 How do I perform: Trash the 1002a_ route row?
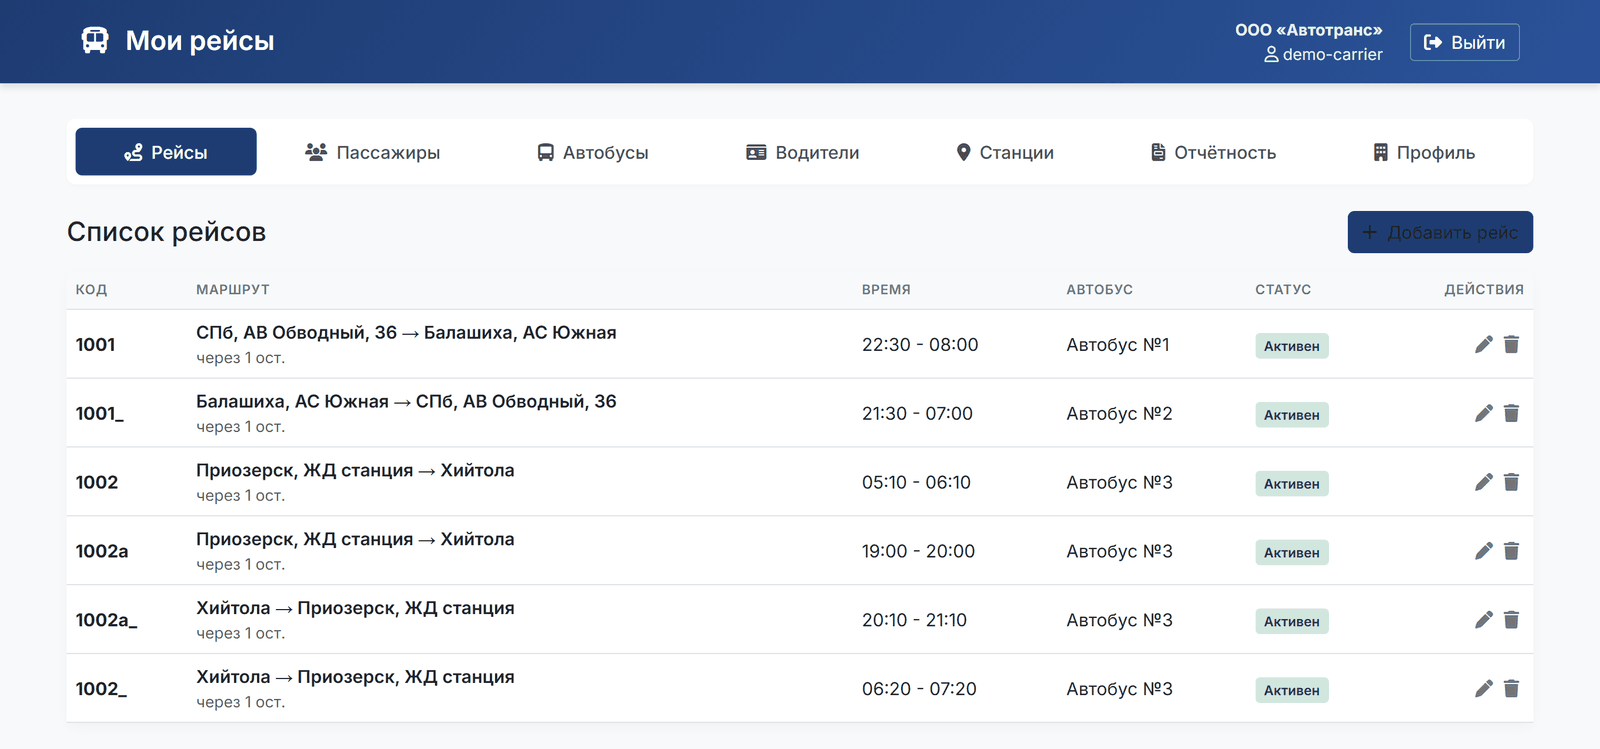coord(1511,620)
